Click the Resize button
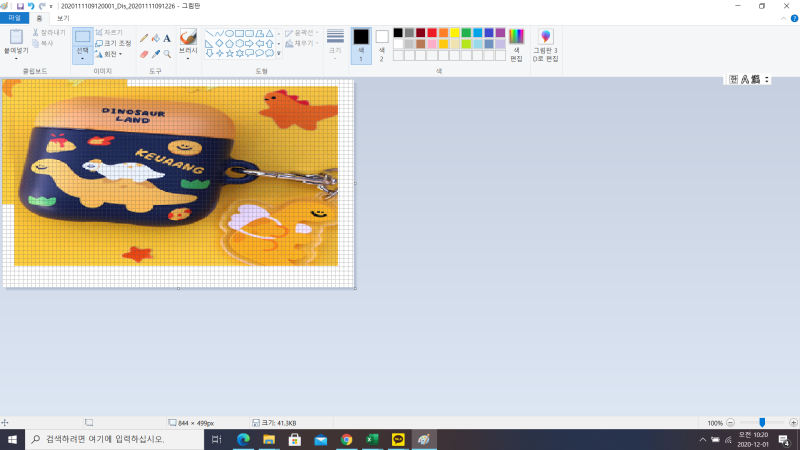 (x=114, y=43)
